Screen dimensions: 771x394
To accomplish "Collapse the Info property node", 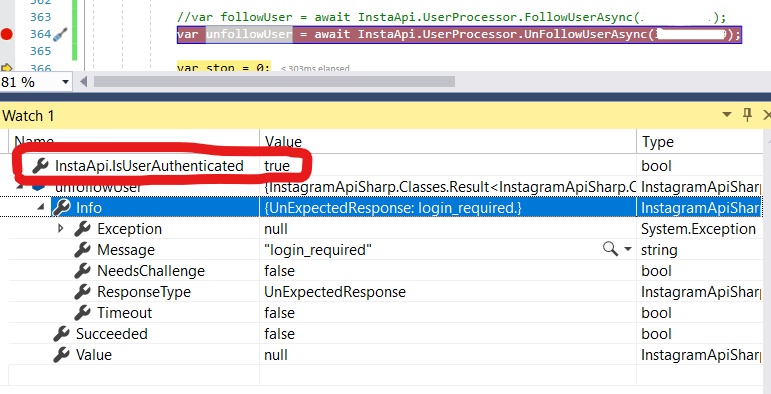I will click(x=41, y=208).
